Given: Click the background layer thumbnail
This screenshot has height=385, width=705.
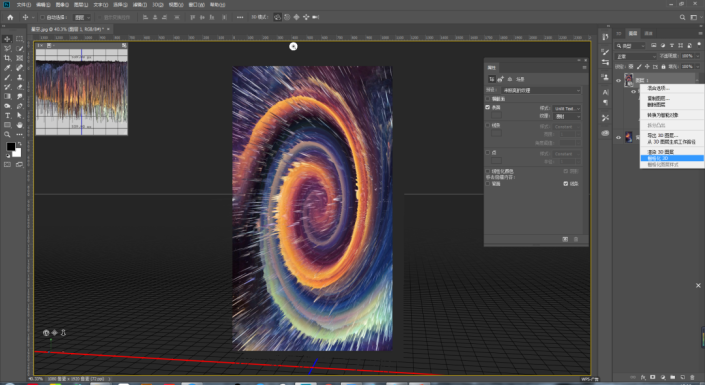Looking at the screenshot, I should click(629, 137).
